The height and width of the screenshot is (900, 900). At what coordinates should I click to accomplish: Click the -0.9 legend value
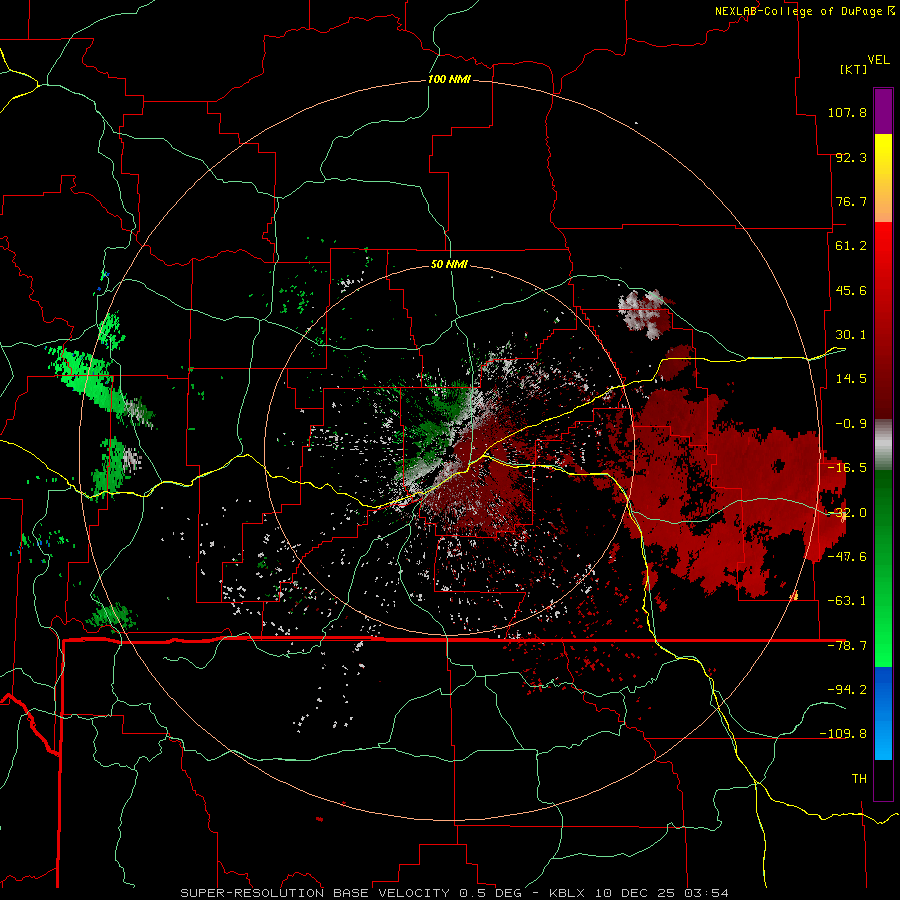pyautogui.click(x=851, y=424)
